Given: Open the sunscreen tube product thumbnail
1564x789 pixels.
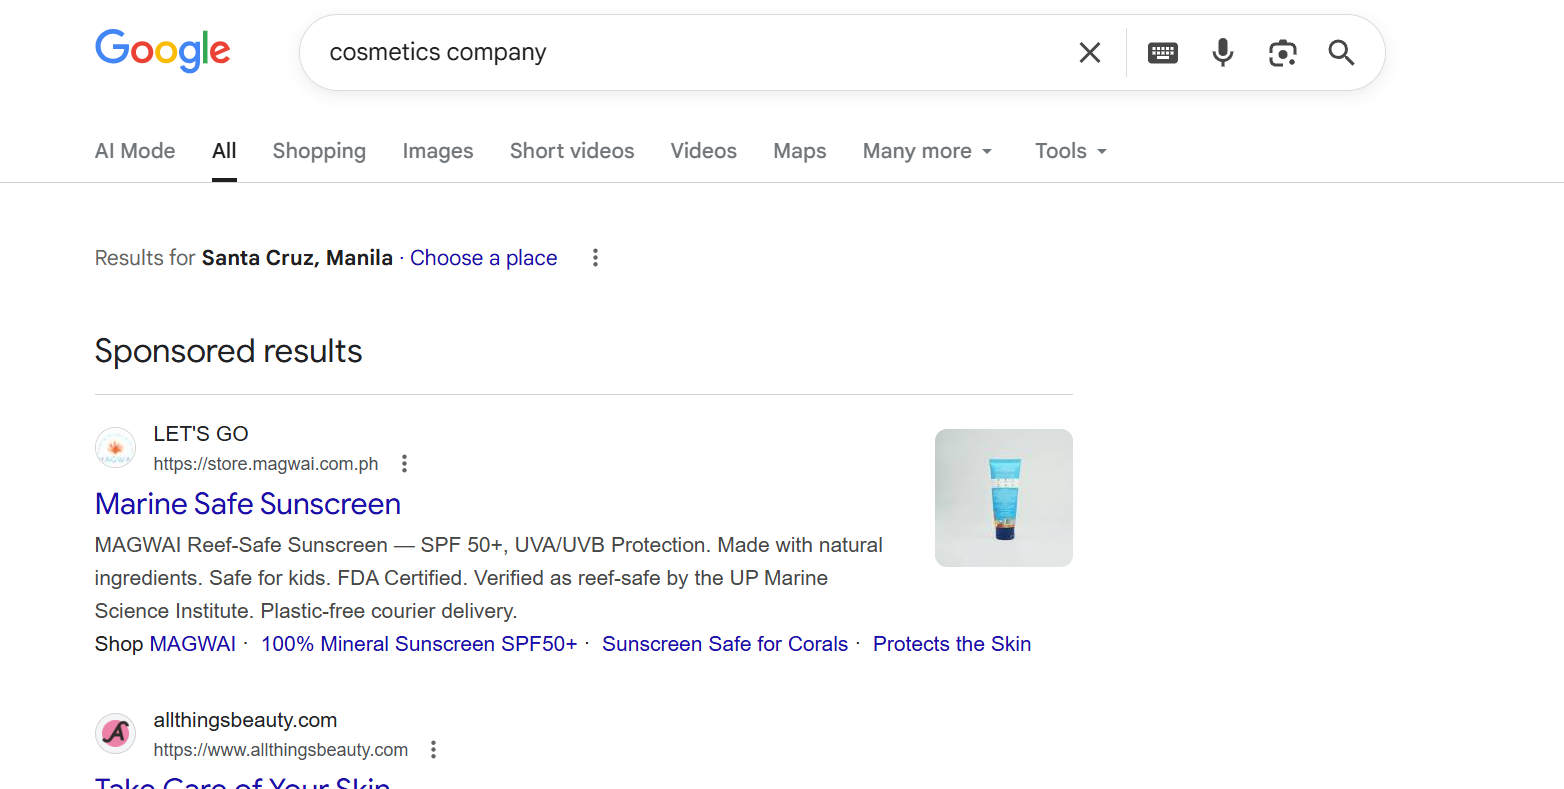Looking at the screenshot, I should pos(1004,498).
